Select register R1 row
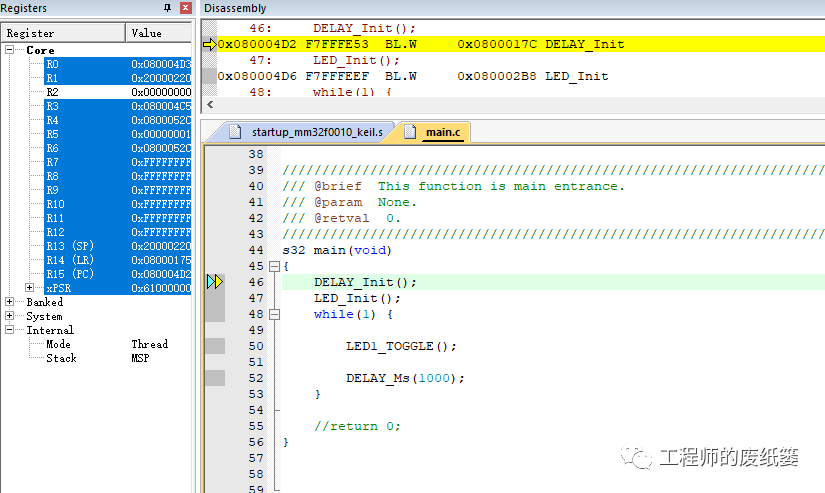This screenshot has height=493, width=825. (117, 78)
